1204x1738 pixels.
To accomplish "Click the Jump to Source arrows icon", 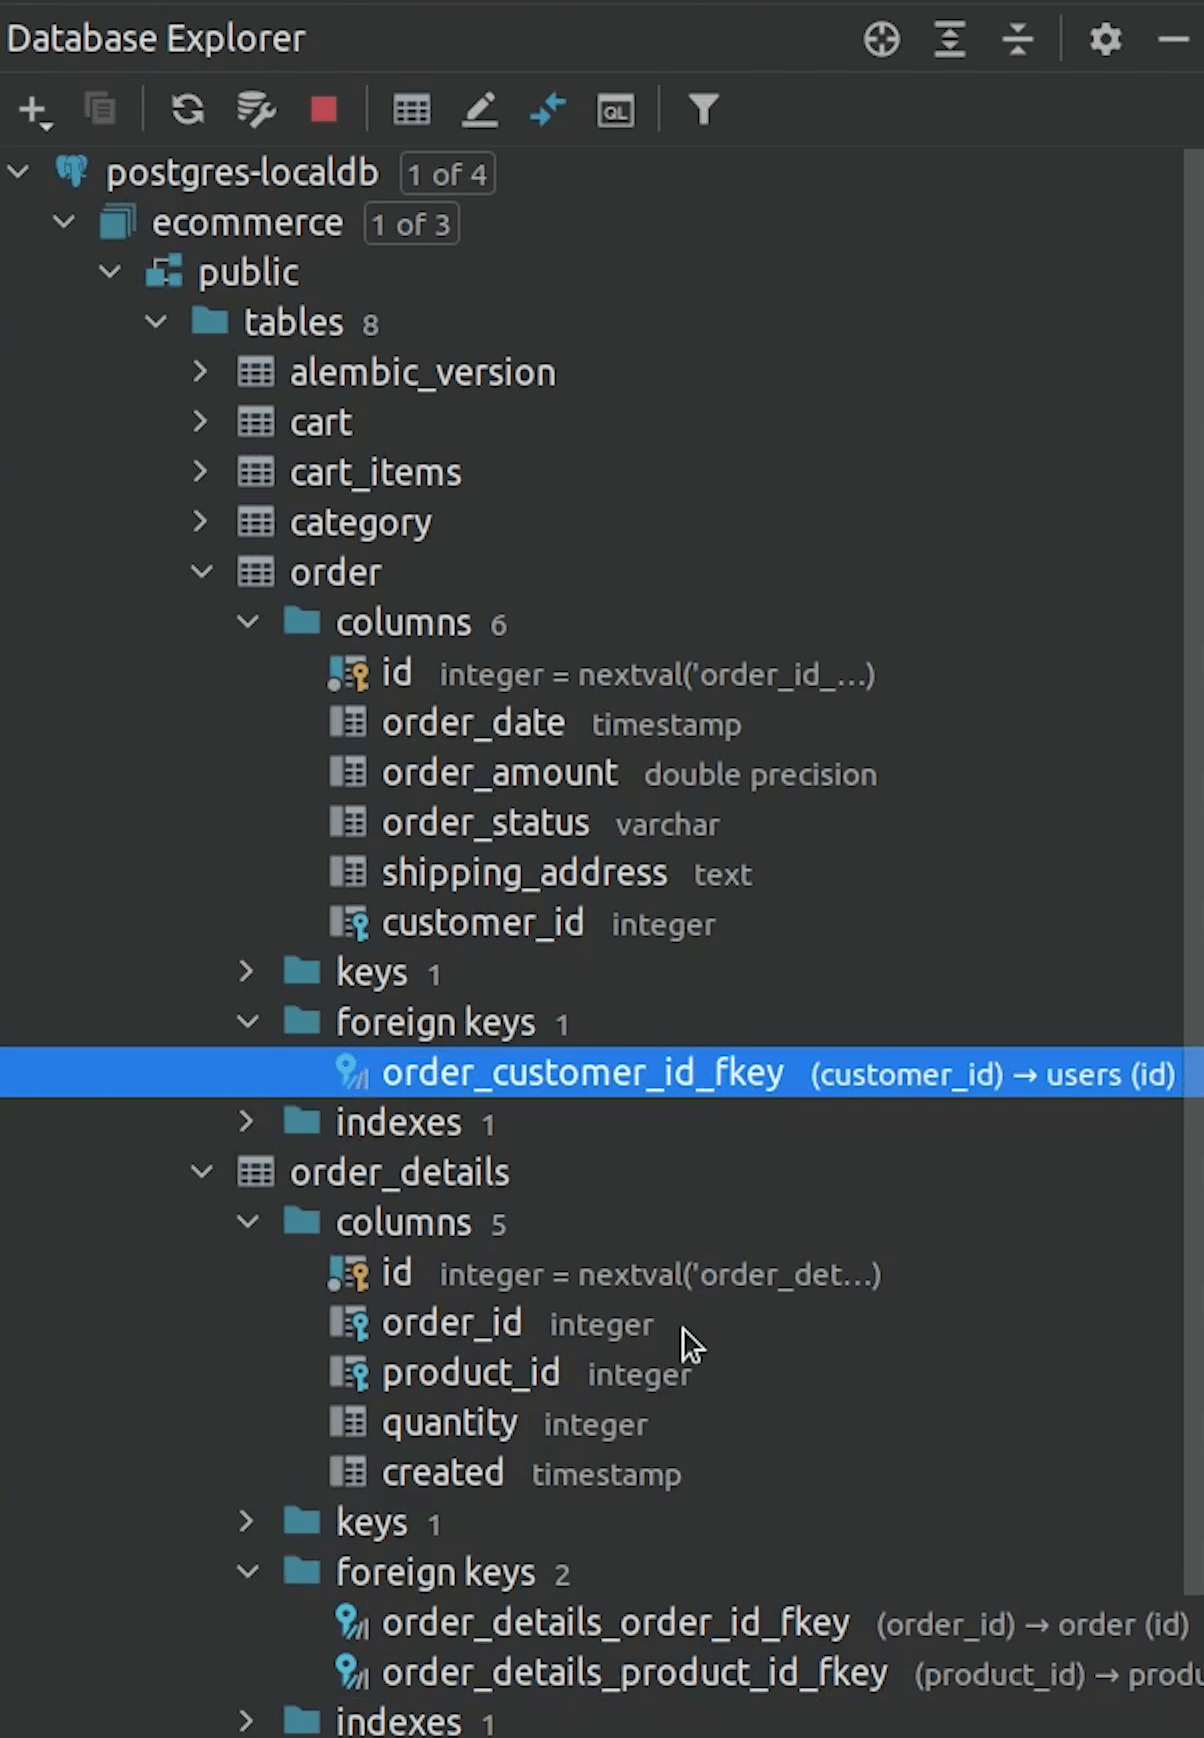I will pos(547,109).
